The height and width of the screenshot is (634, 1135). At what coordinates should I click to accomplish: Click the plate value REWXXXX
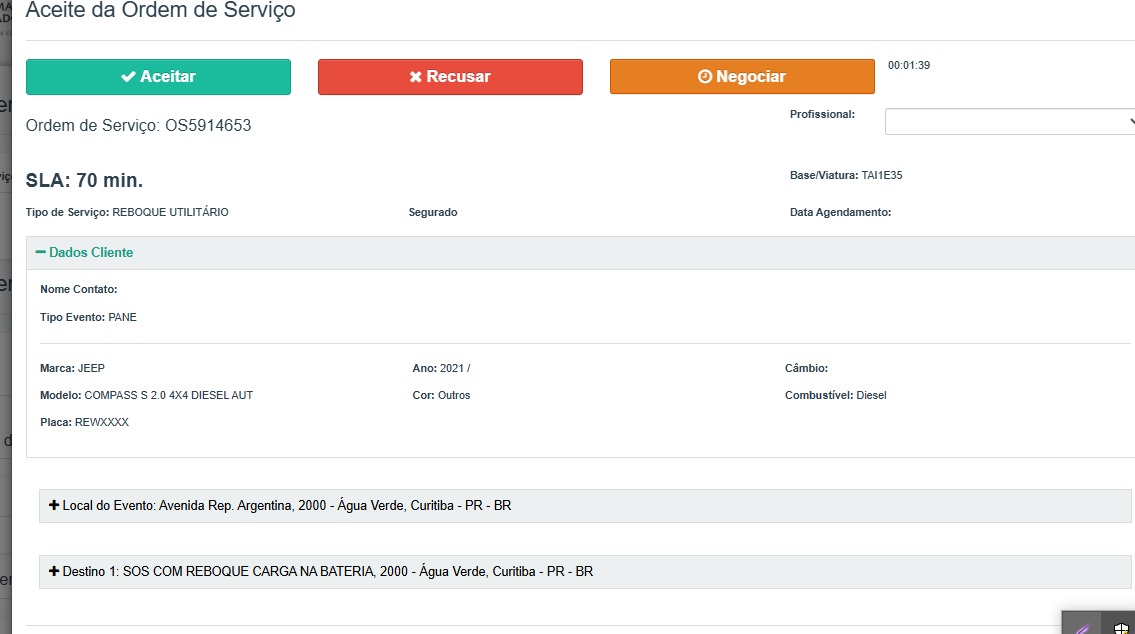click(x=102, y=422)
